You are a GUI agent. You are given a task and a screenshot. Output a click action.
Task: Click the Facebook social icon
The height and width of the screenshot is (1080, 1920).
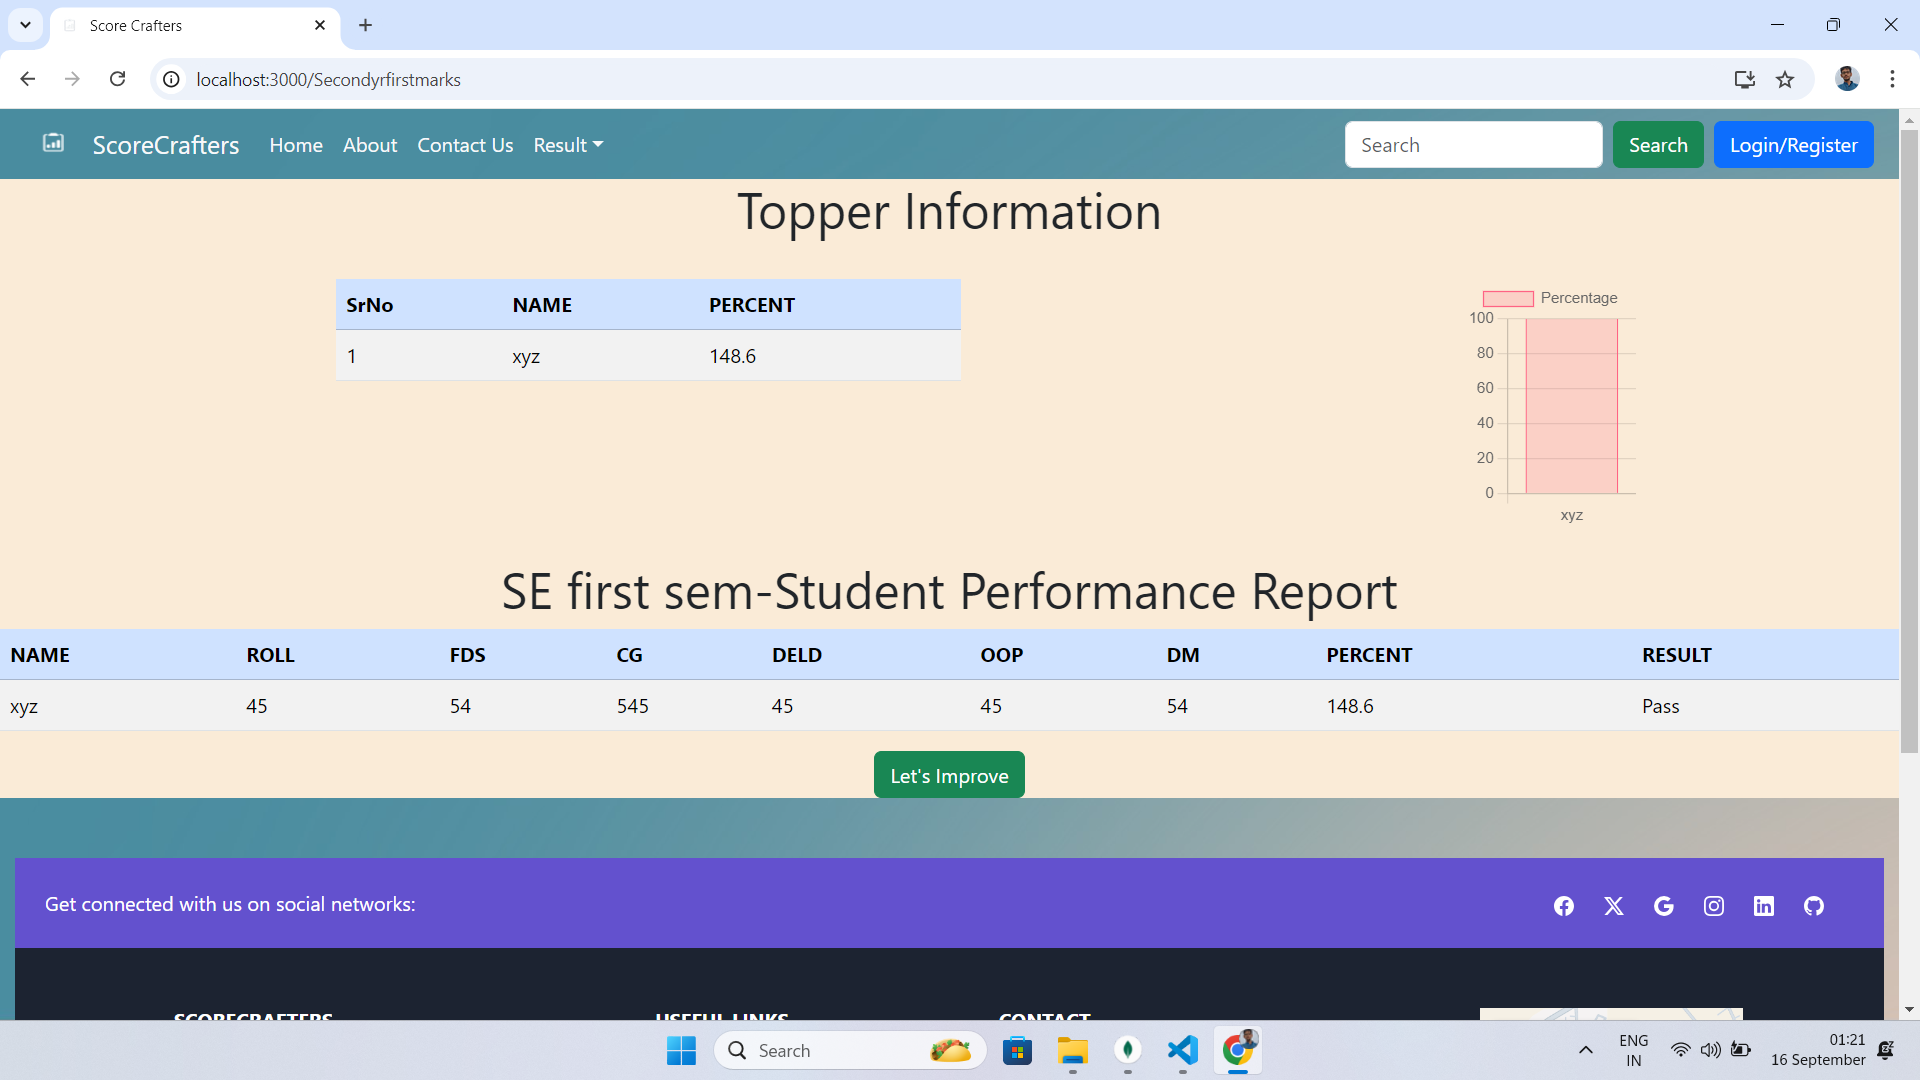coord(1564,906)
